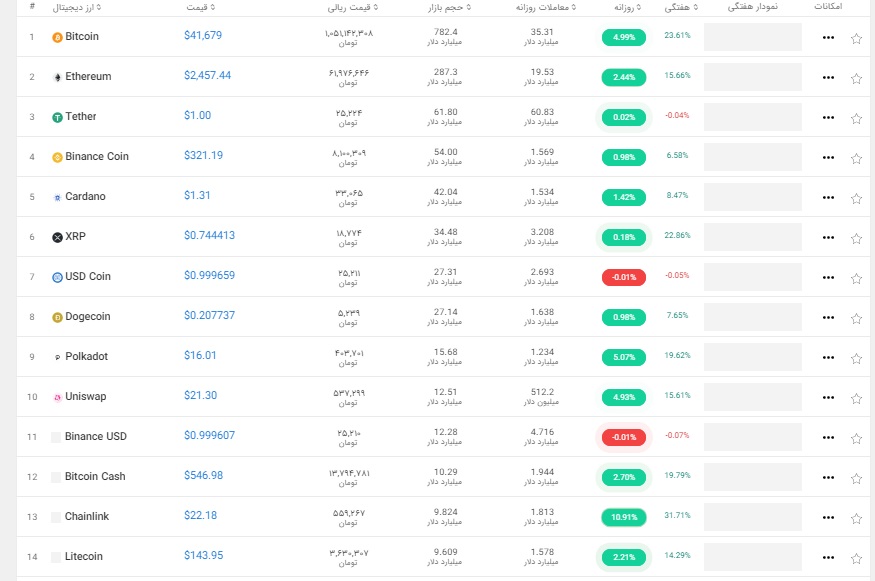Click the USD Coin logo icon
Screen dimensions: 875x581
tap(57, 277)
